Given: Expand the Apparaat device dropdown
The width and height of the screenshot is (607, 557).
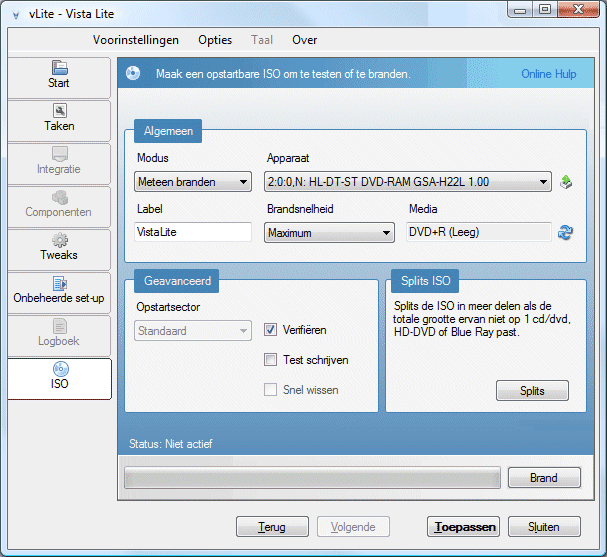Looking at the screenshot, I should click(x=408, y=182).
